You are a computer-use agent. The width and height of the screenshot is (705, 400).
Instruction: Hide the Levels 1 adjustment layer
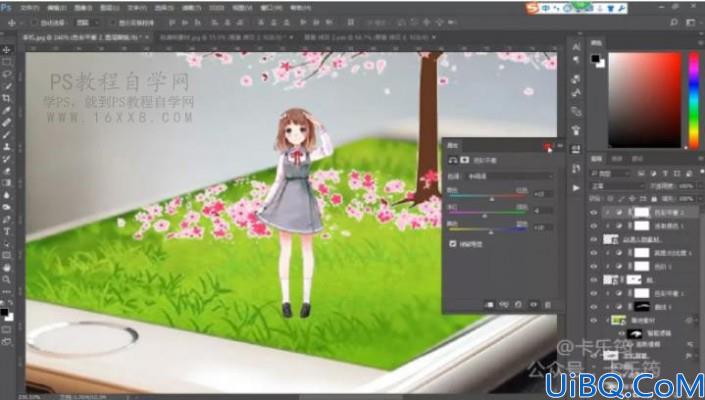click(594, 267)
